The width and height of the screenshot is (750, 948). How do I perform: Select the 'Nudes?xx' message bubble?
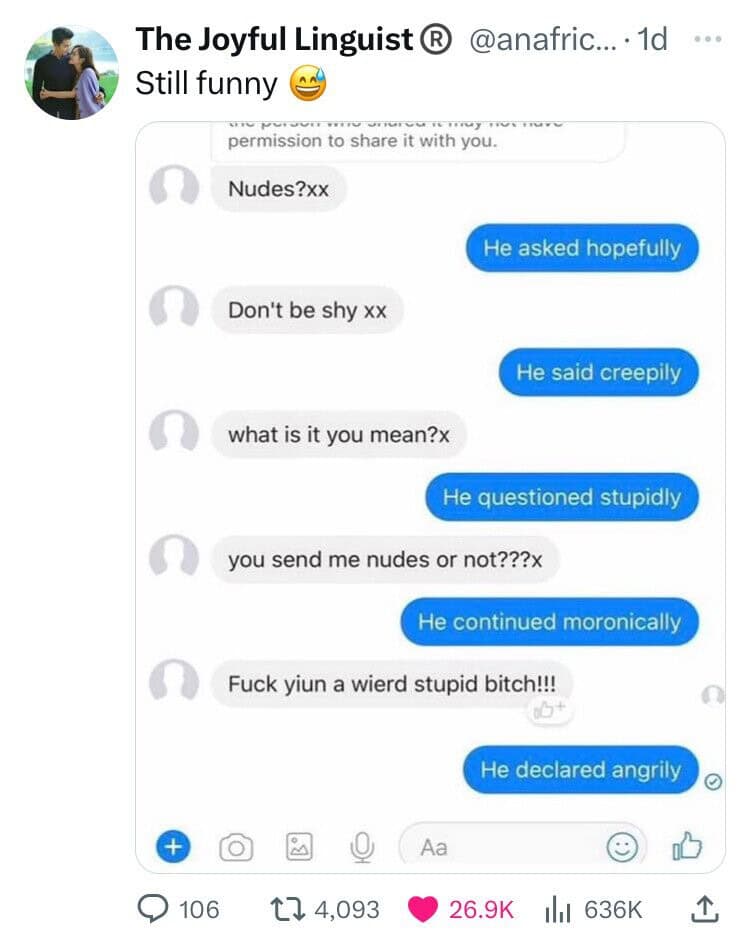tap(279, 189)
